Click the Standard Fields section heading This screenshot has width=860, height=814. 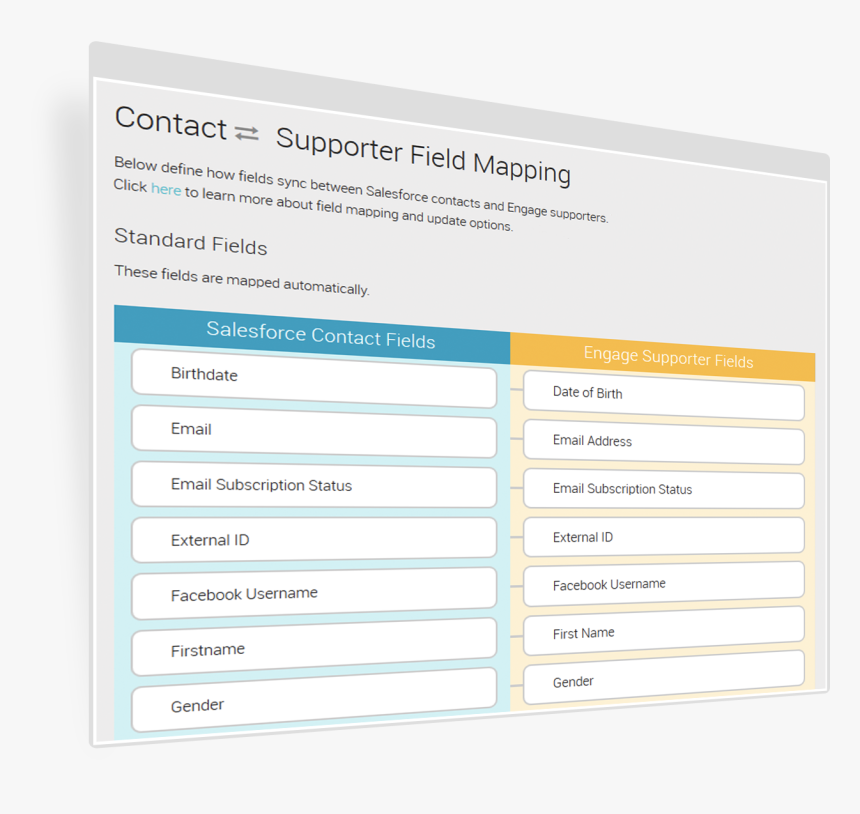coord(190,241)
